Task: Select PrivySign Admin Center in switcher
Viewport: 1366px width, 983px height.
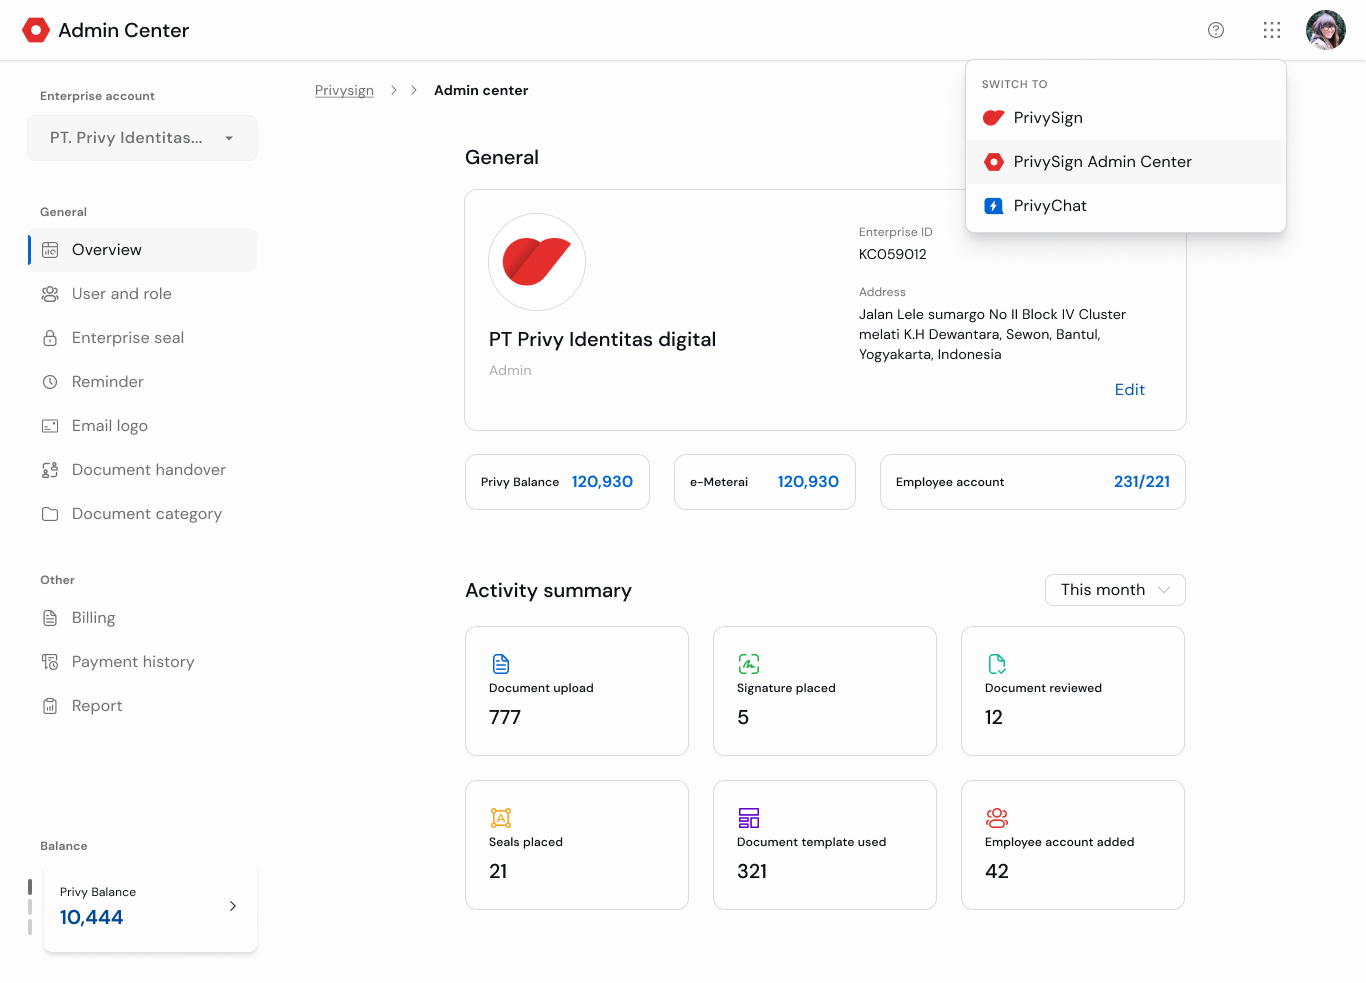Action: click(x=1126, y=162)
